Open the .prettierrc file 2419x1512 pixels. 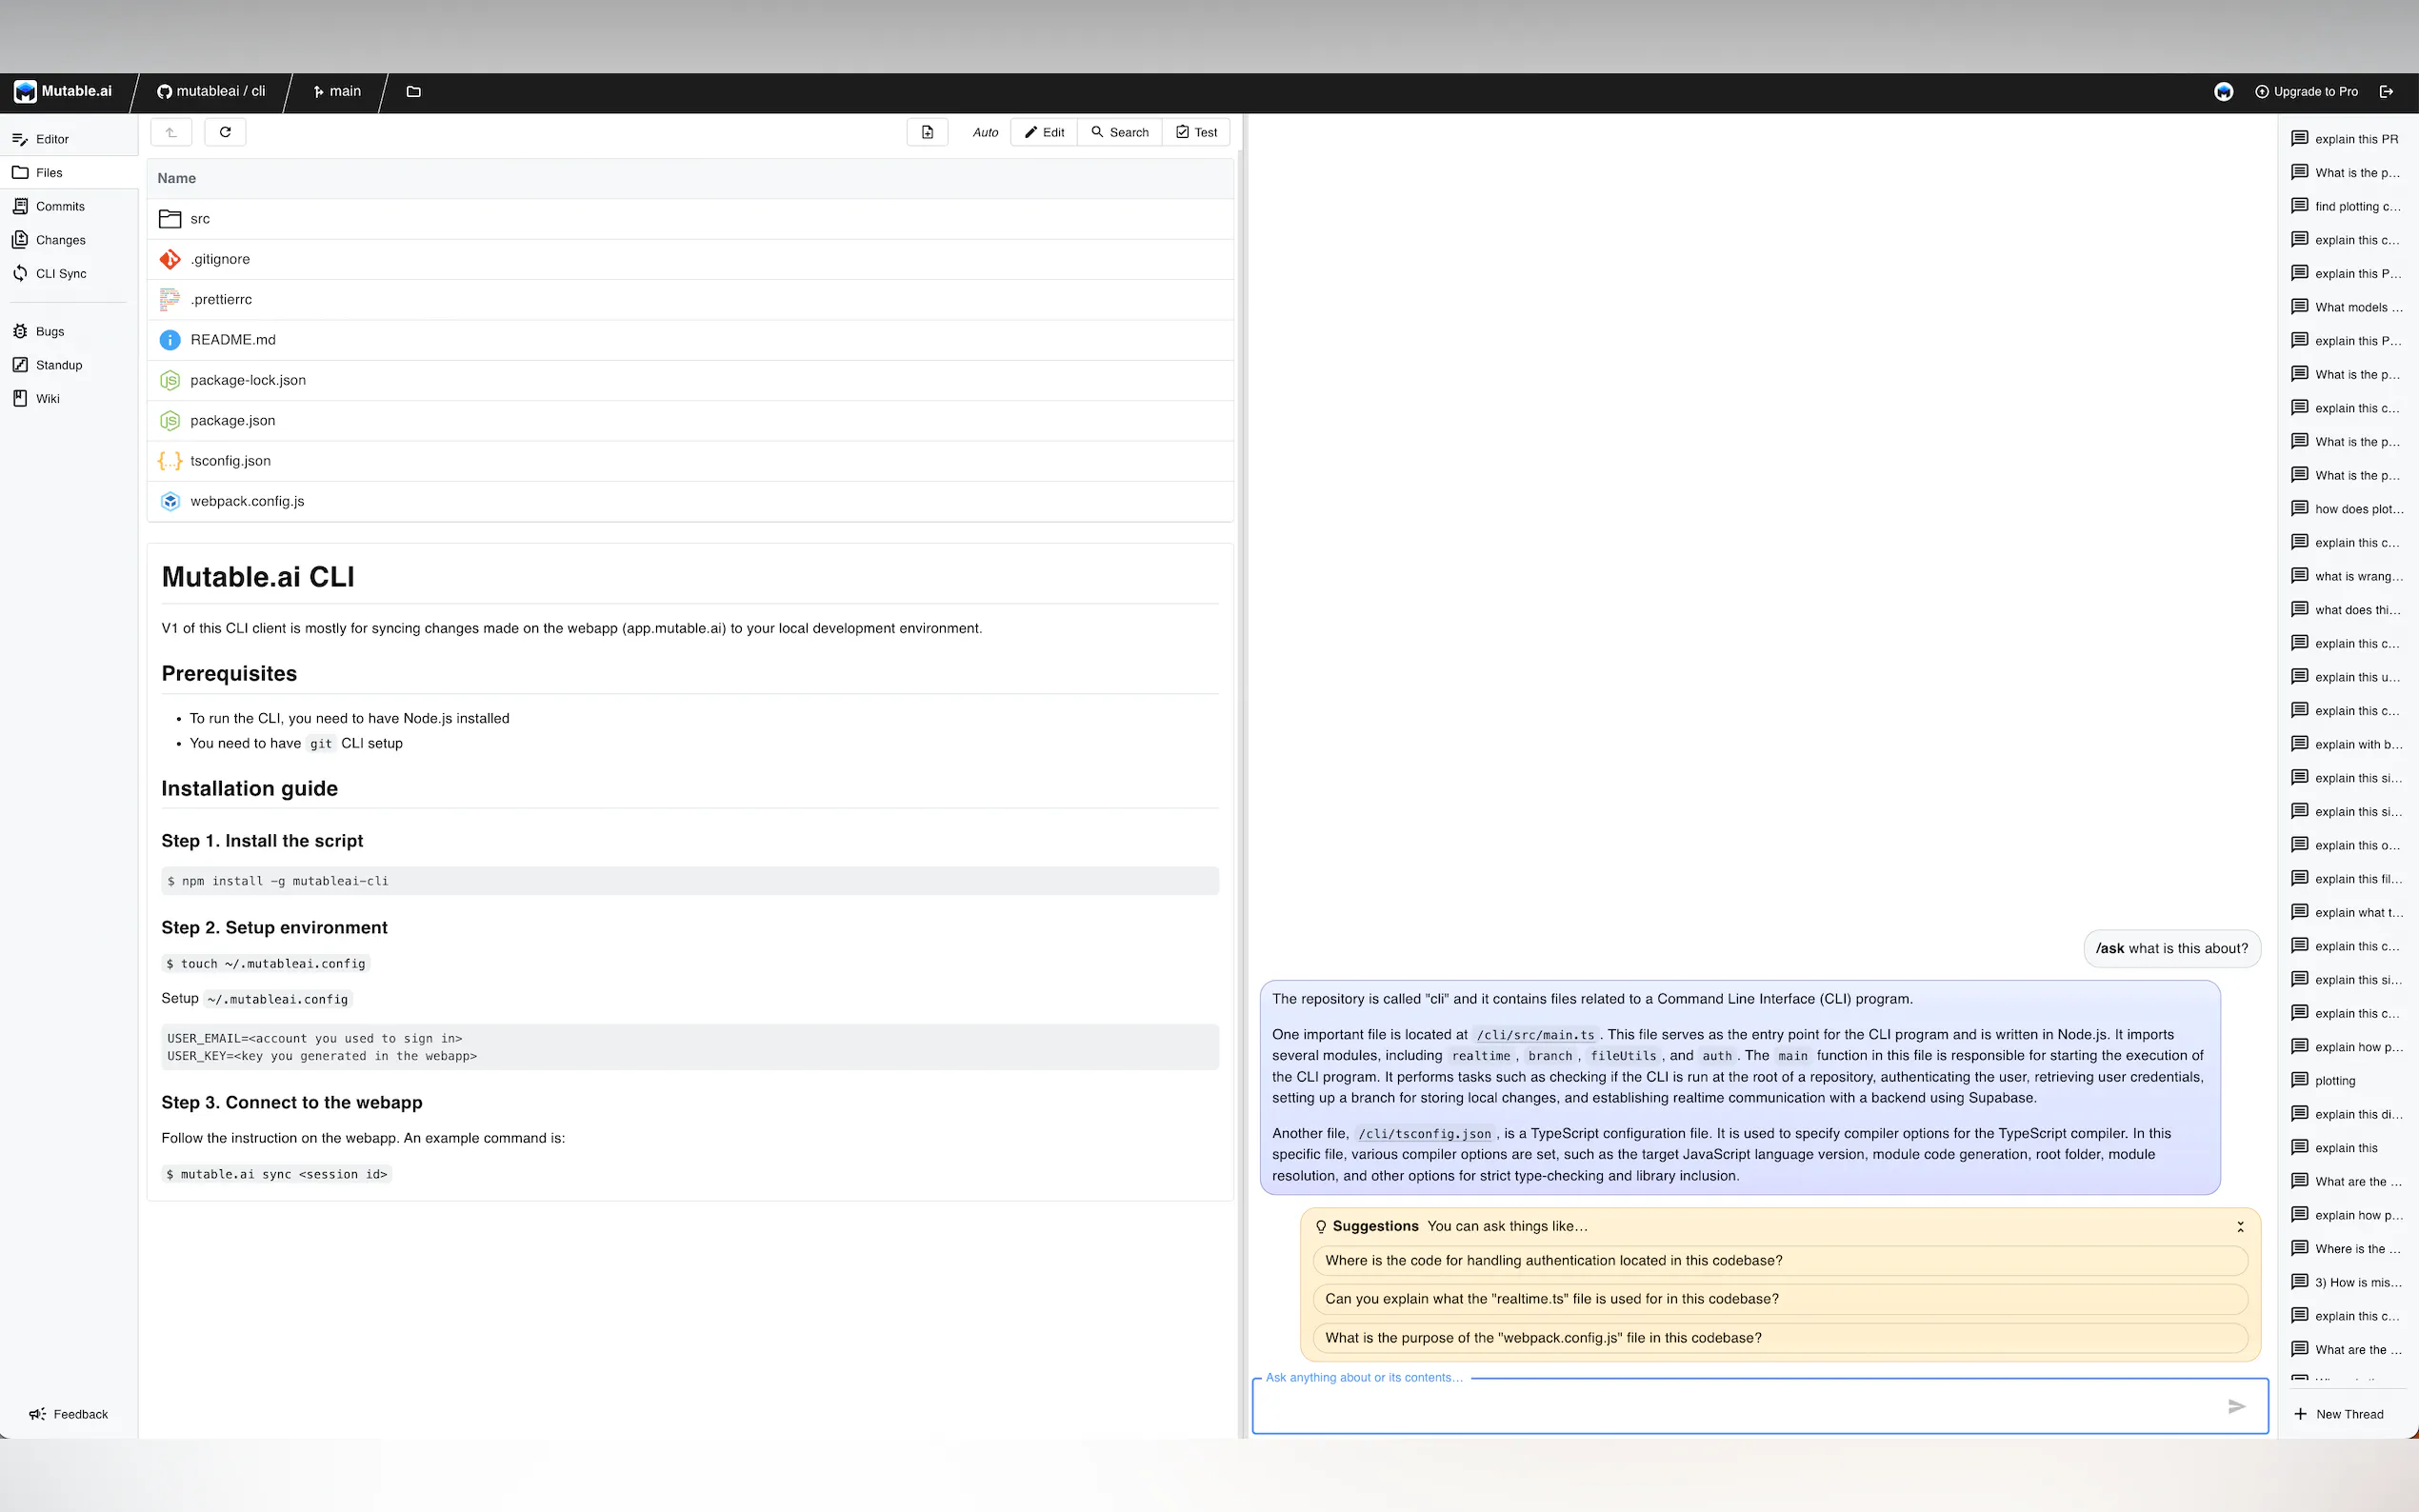pos(690,299)
